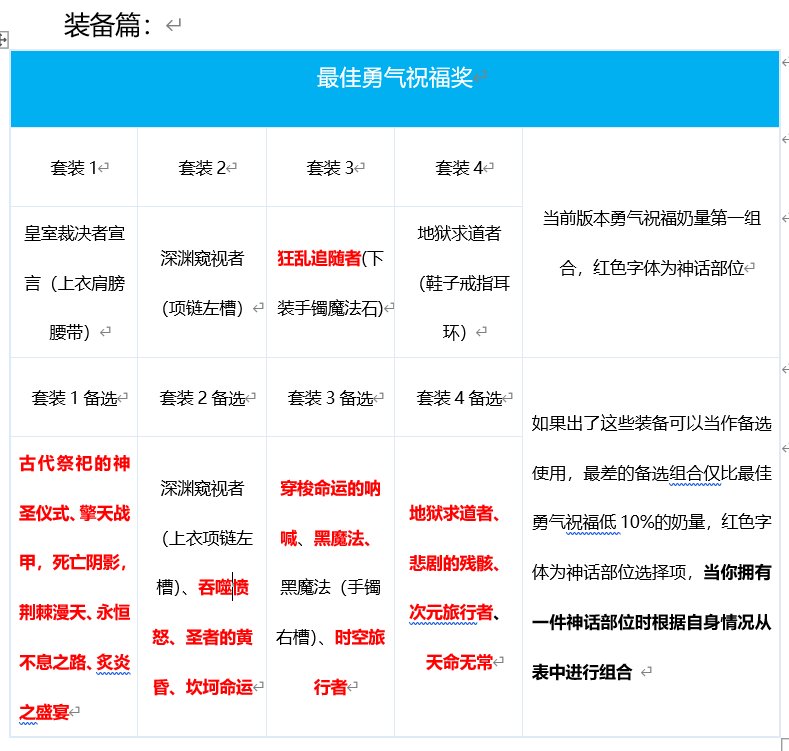Screen dimensions: 789x751
Task: Click the 套装 3 header cell
Action: [x=330, y=168]
